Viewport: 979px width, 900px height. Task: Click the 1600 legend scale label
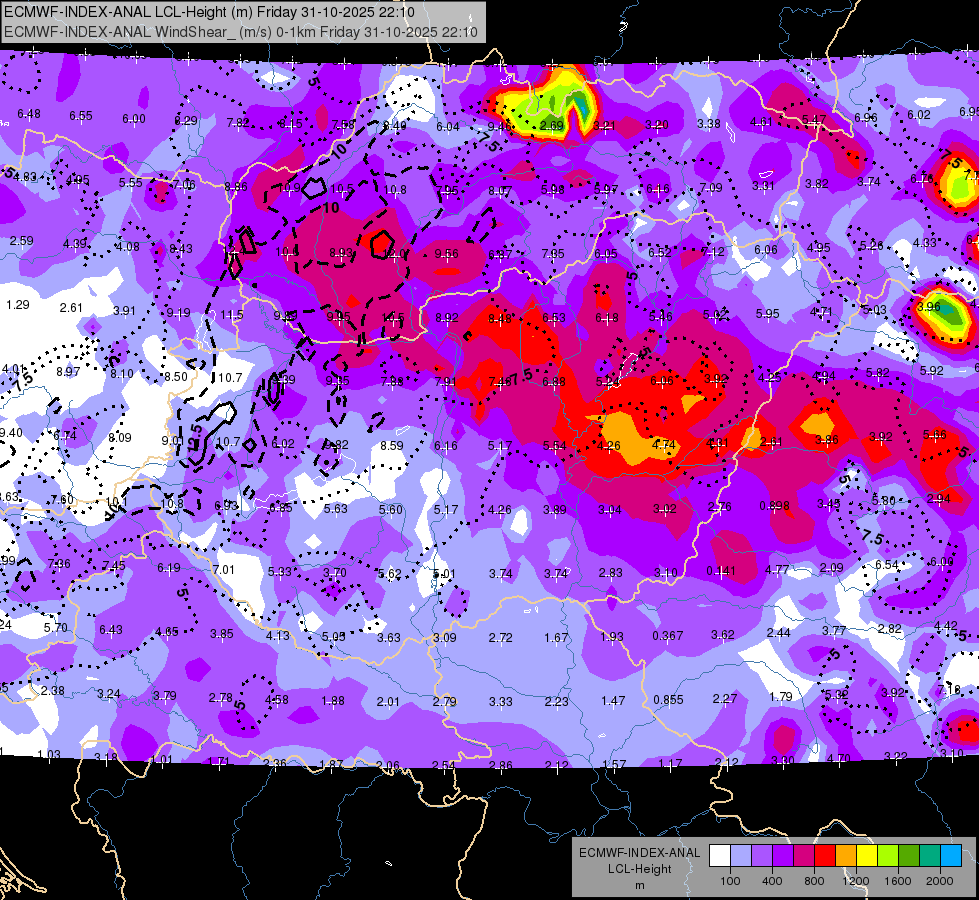(x=898, y=881)
